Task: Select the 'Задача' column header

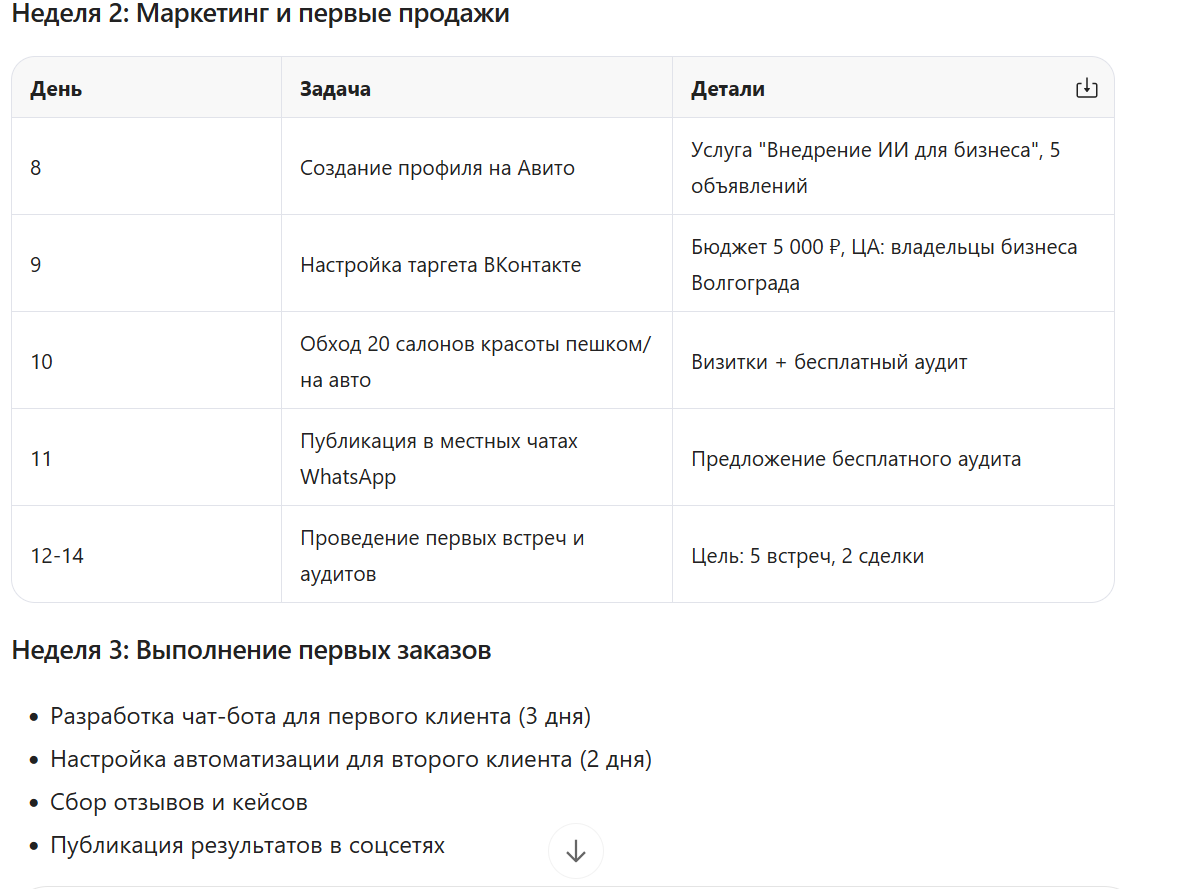Action: click(x=335, y=89)
